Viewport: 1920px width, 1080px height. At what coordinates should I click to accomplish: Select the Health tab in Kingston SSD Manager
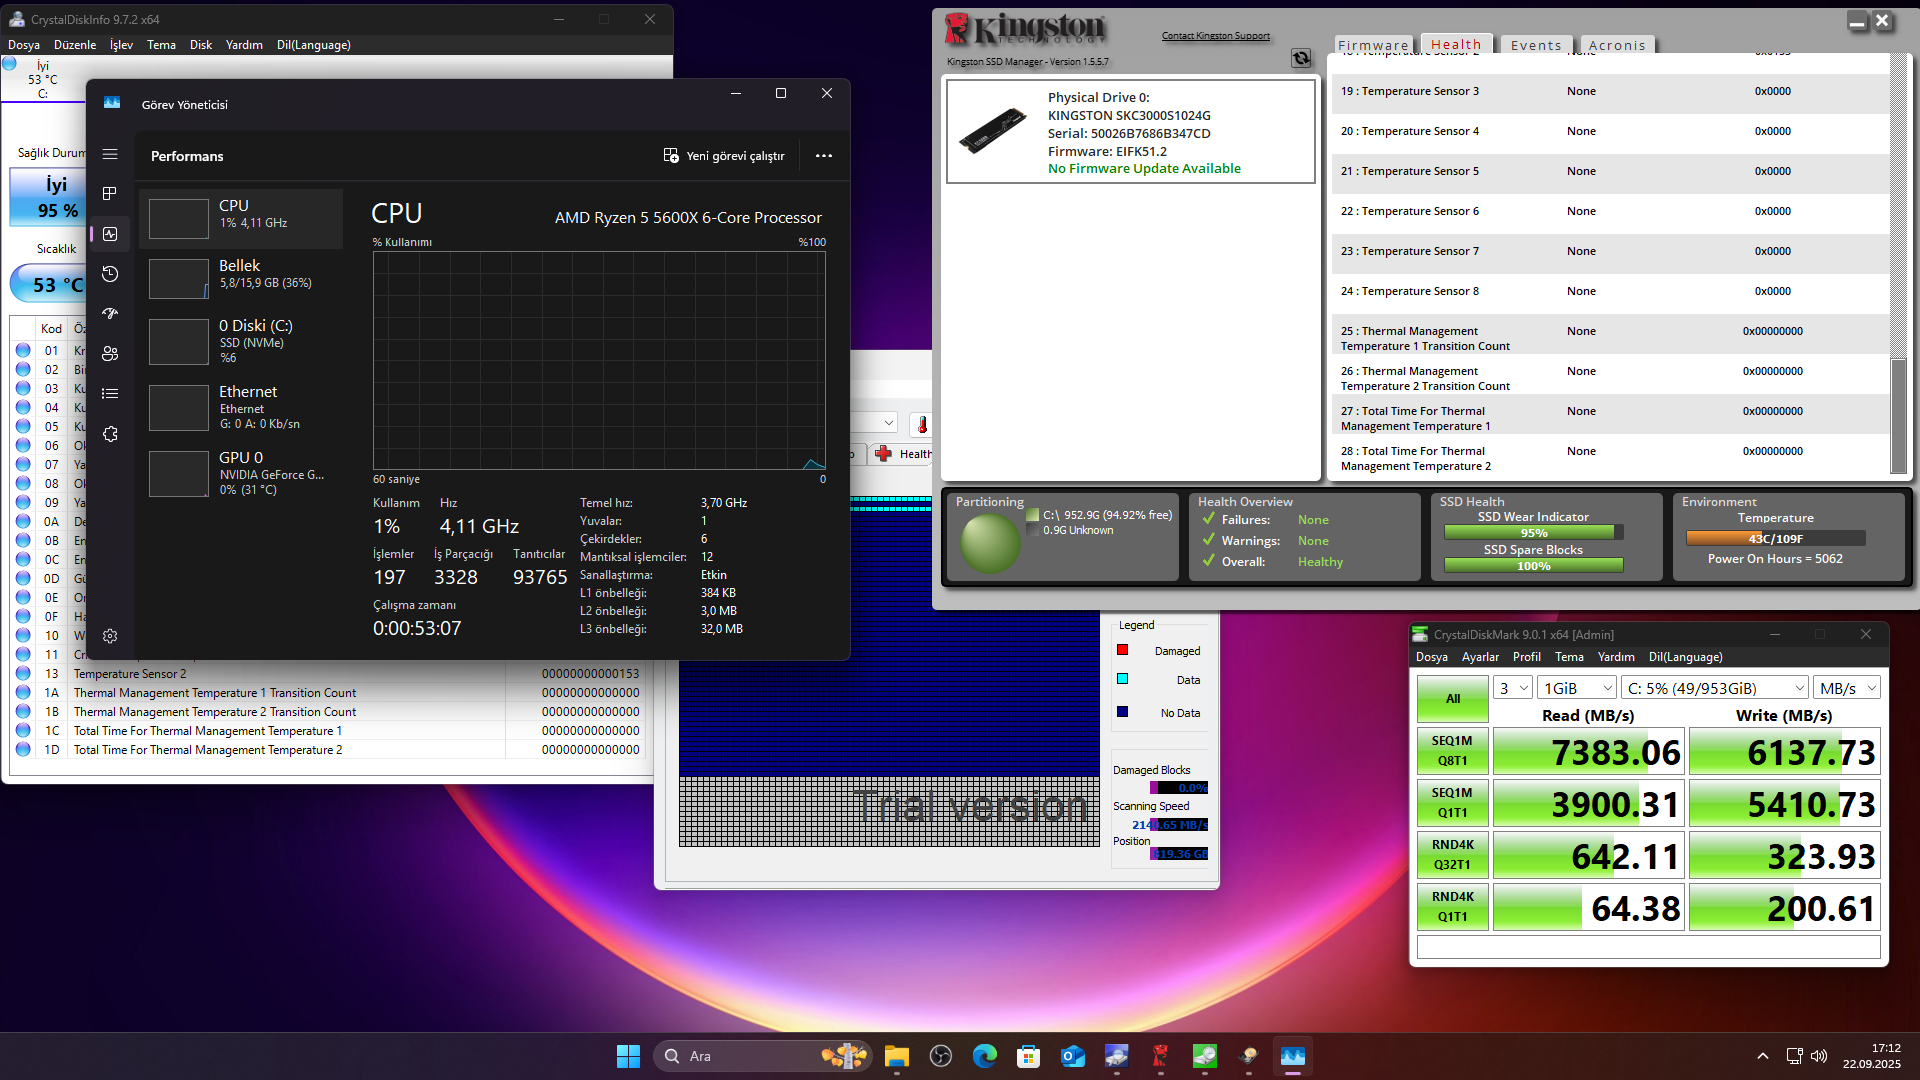tap(1456, 44)
